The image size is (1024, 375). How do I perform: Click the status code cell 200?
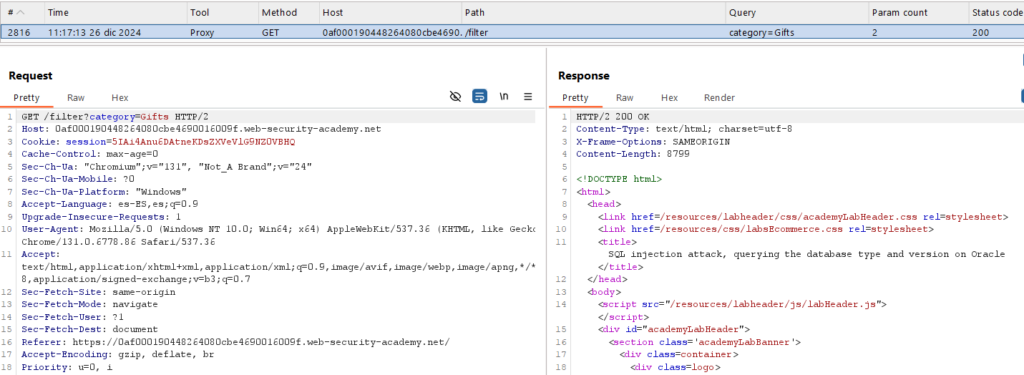pyautogui.click(x=980, y=32)
